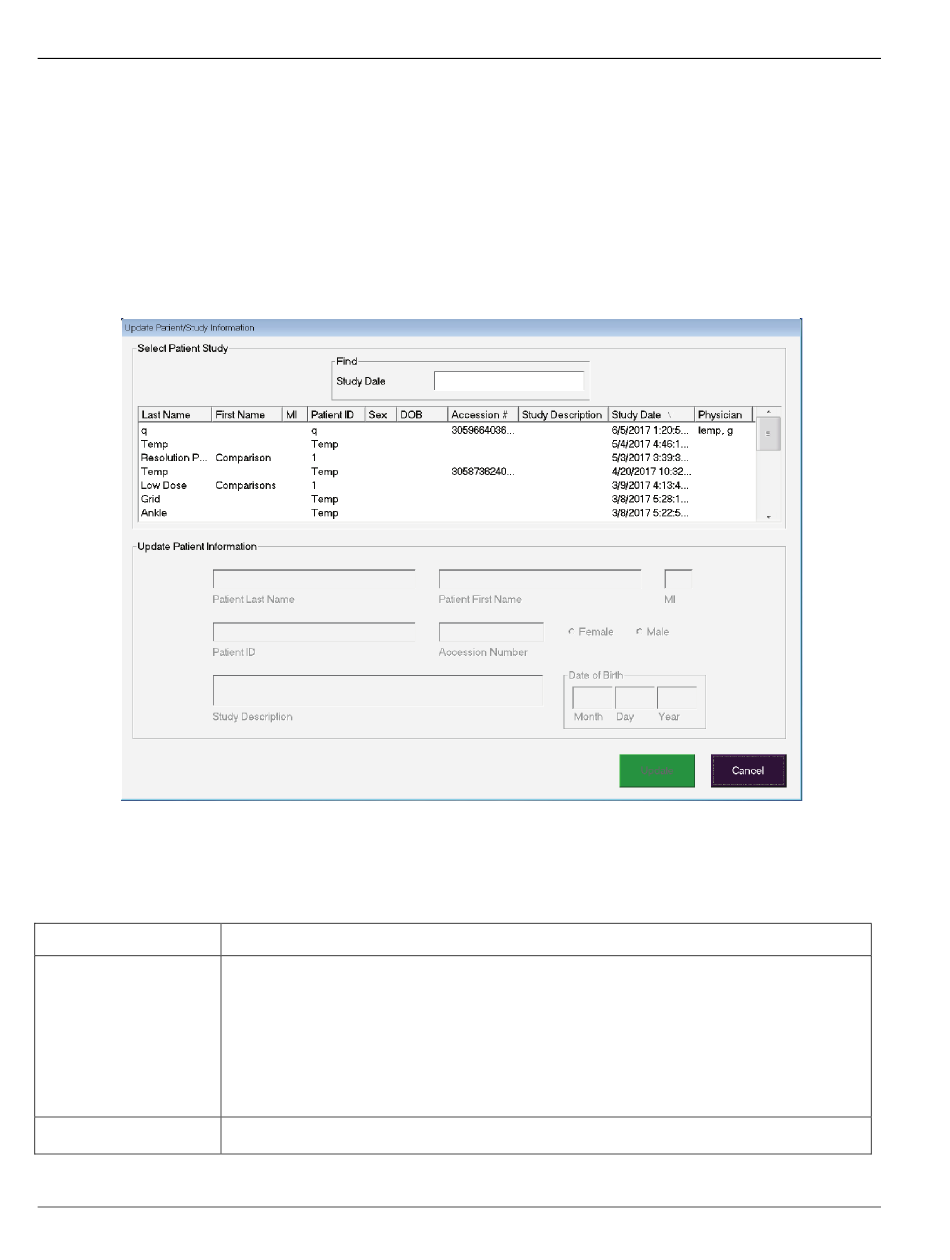950x1260 pixels.
Task: Click the Accession Number input field
Action: (x=491, y=632)
